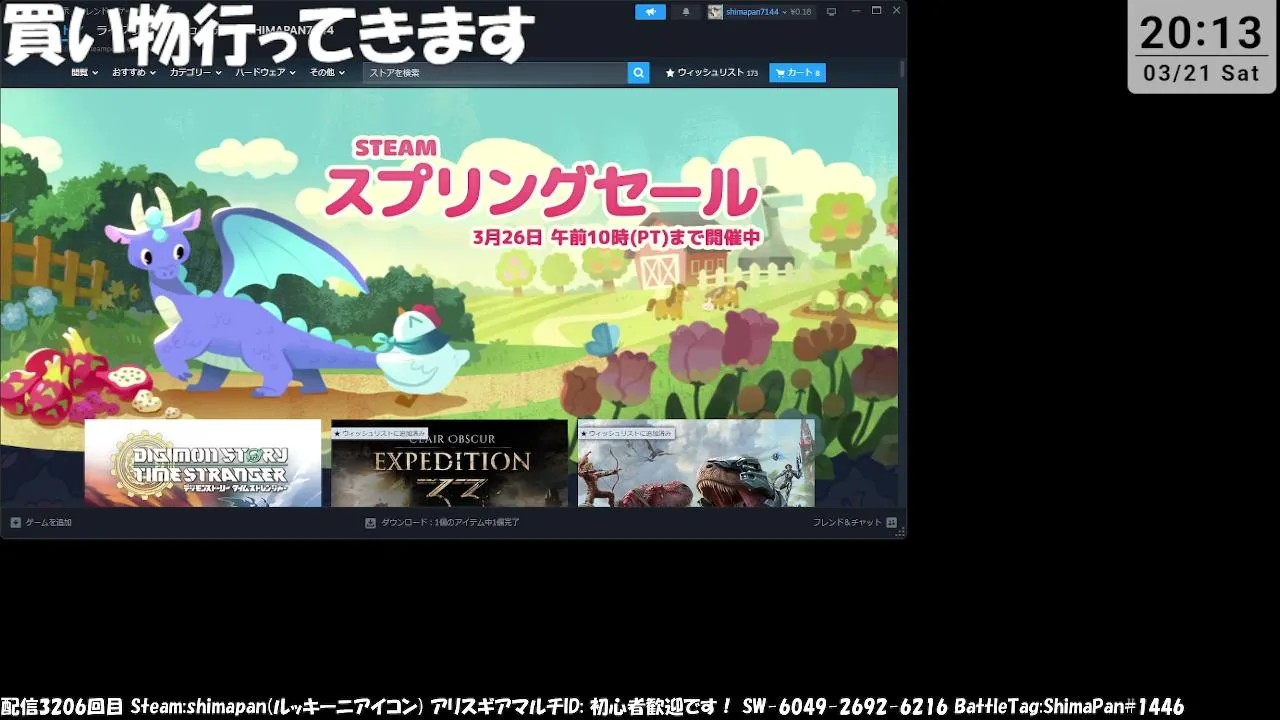
Task: Click the friends chat icon
Action: (891, 522)
